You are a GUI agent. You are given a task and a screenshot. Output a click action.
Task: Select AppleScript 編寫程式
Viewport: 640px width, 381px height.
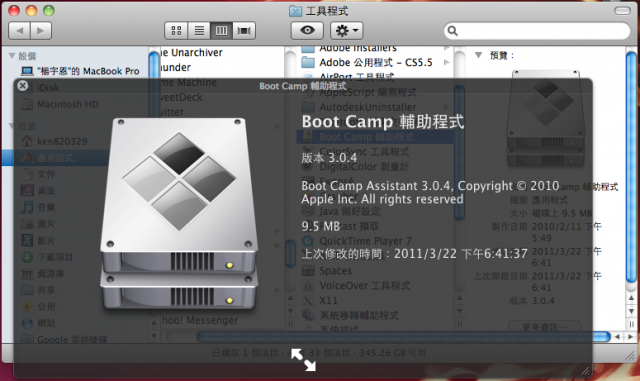coord(359,92)
